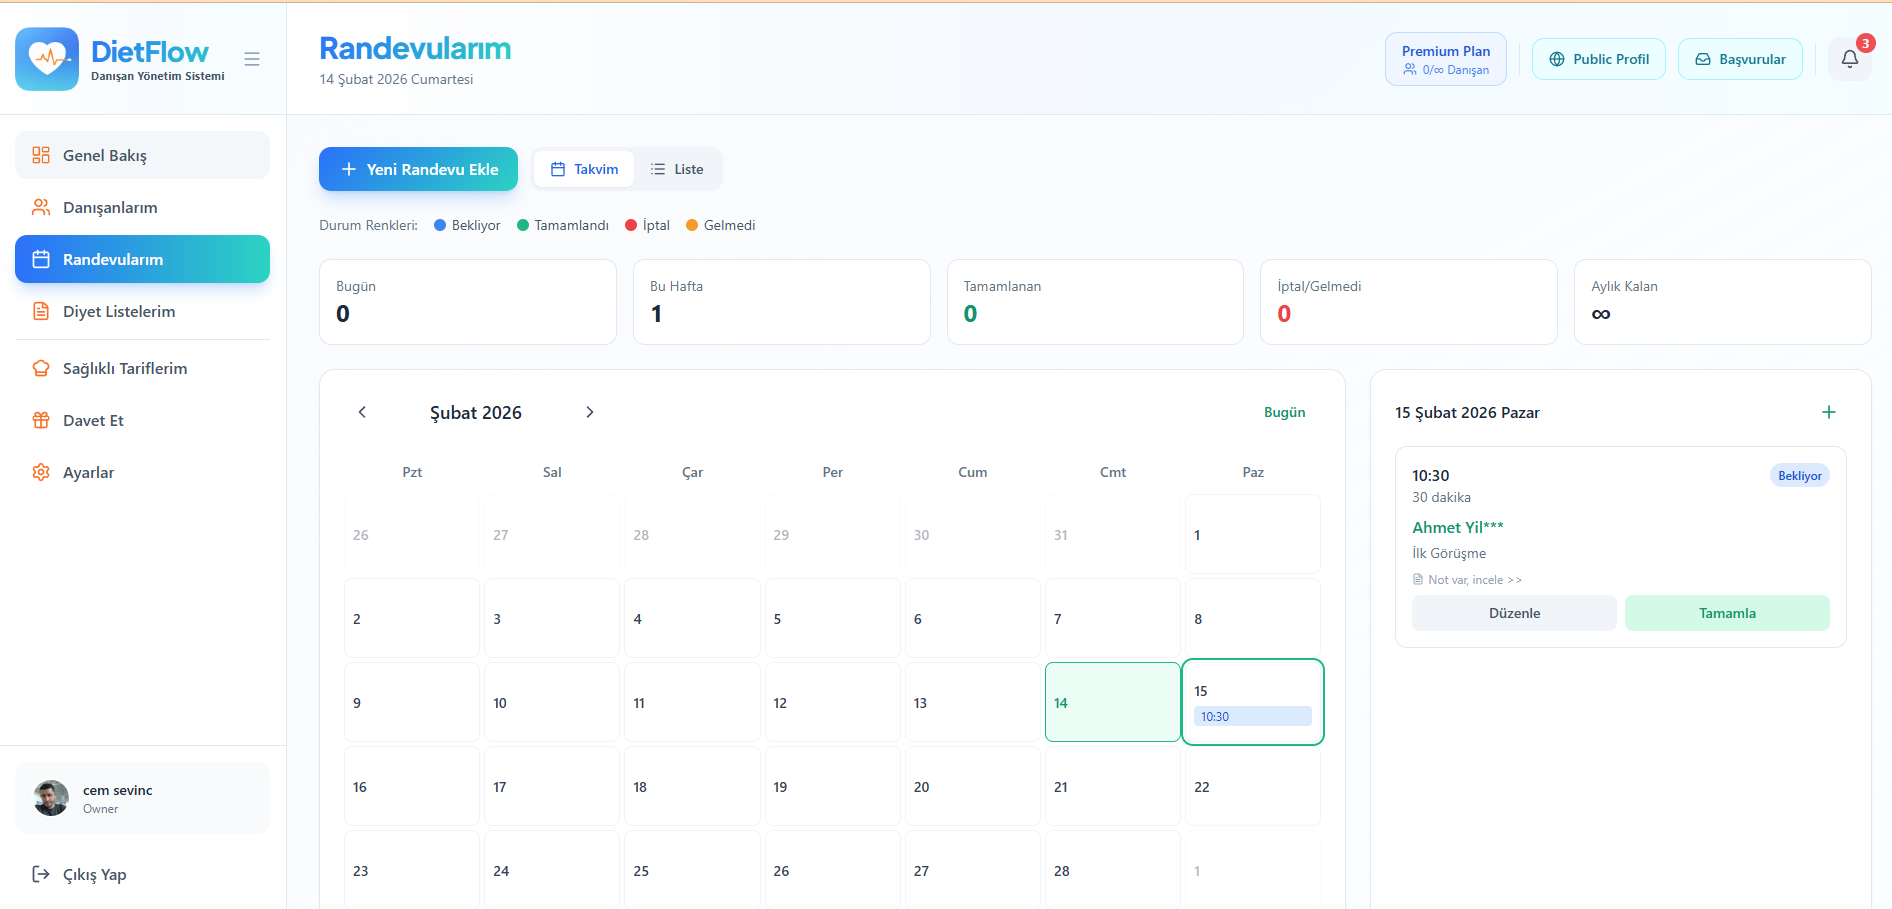The height and width of the screenshot is (909, 1892).
Task: Collapse sidebar with hamburger menu icon
Action: (252, 59)
